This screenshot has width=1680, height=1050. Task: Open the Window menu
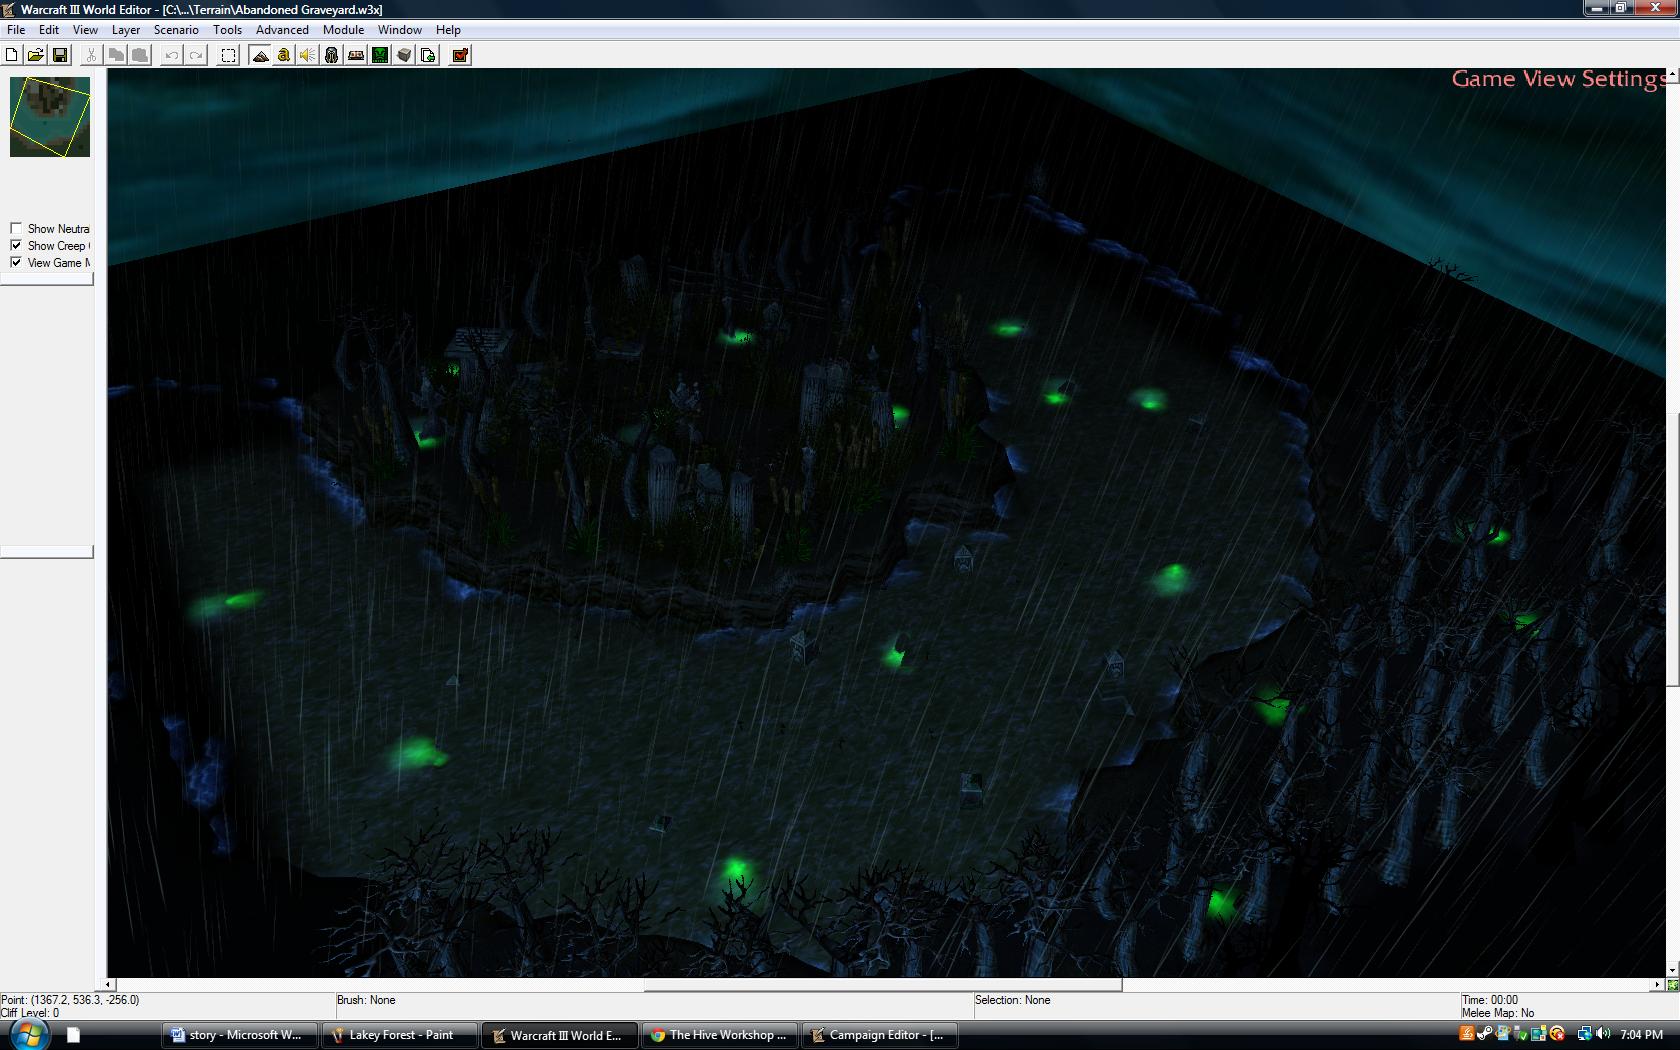[399, 30]
